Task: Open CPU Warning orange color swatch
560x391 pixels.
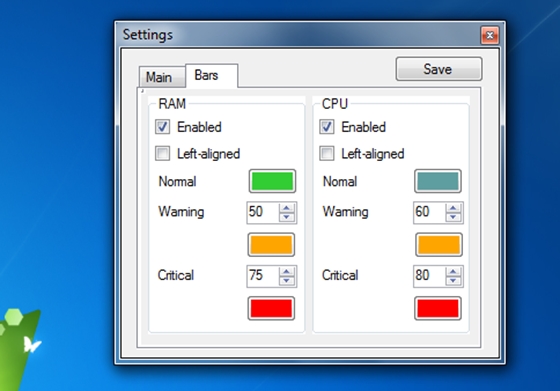Action: [439, 245]
